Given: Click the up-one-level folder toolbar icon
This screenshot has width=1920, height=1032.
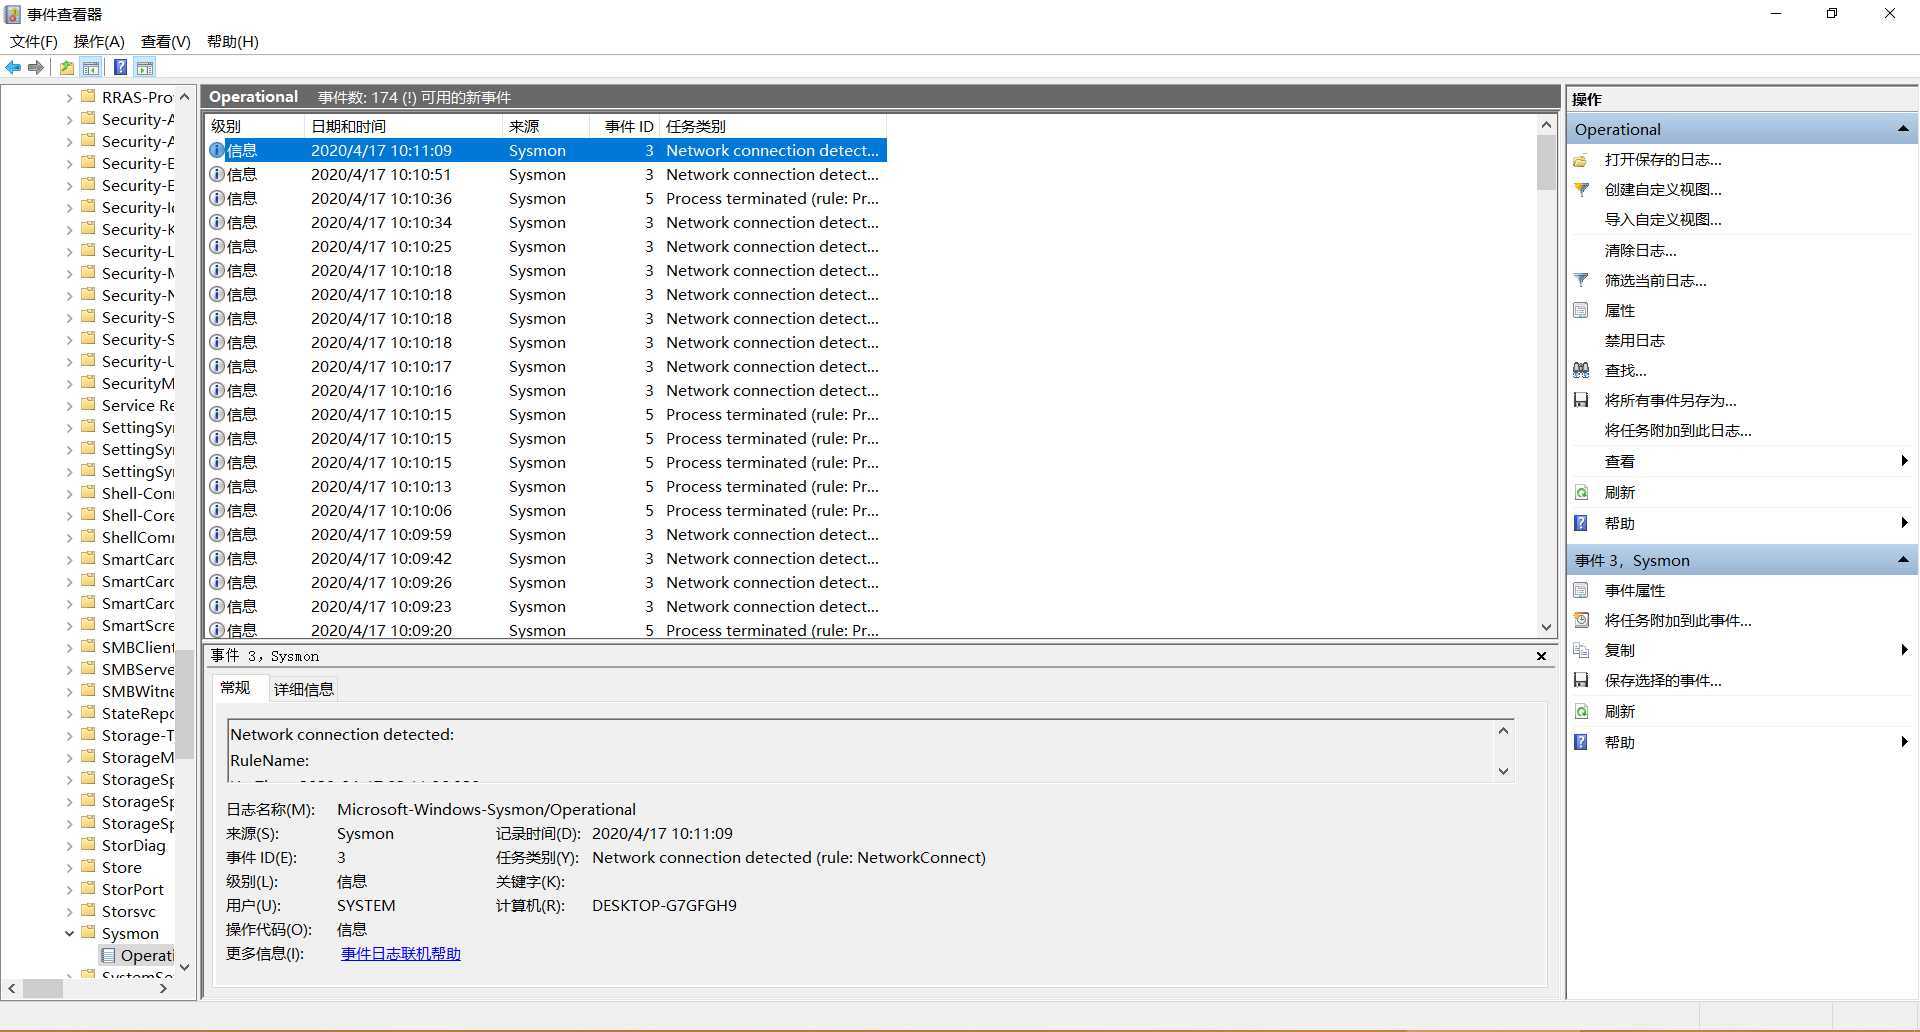Looking at the screenshot, I should click(x=66, y=68).
